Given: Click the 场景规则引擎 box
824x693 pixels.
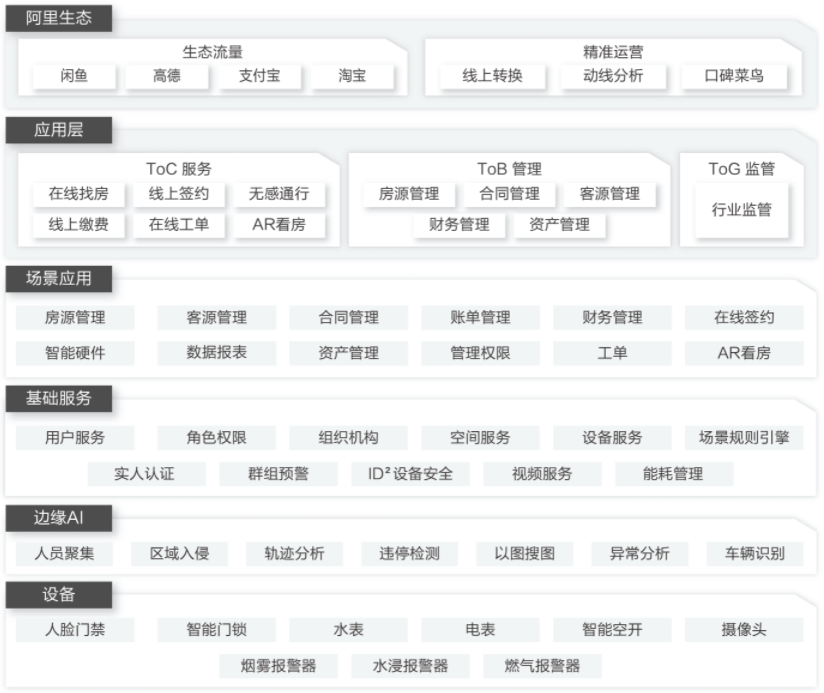Looking at the screenshot, I should click(x=745, y=438).
